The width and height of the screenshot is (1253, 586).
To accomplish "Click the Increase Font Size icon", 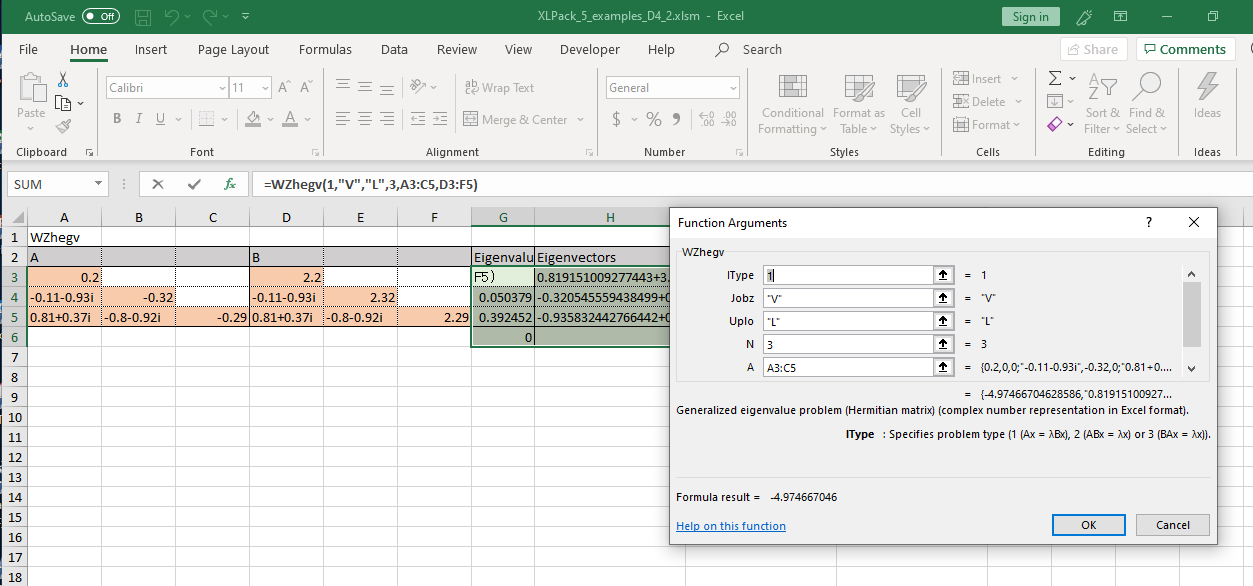I will click(x=284, y=88).
